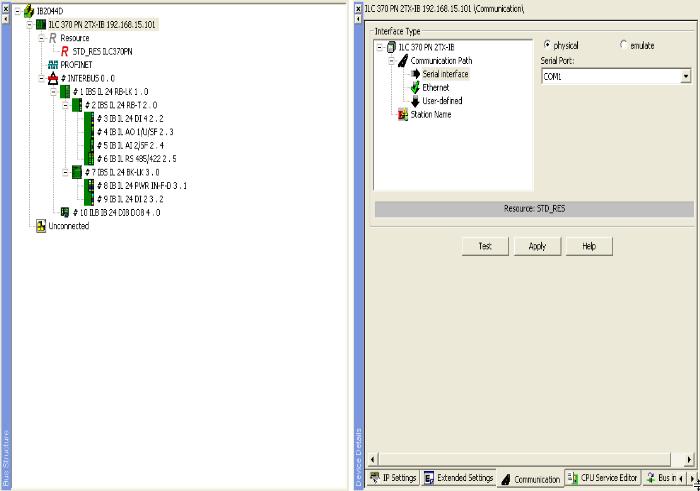
Task: Open the Serial Port COM1 dropdown
Action: (x=686, y=77)
